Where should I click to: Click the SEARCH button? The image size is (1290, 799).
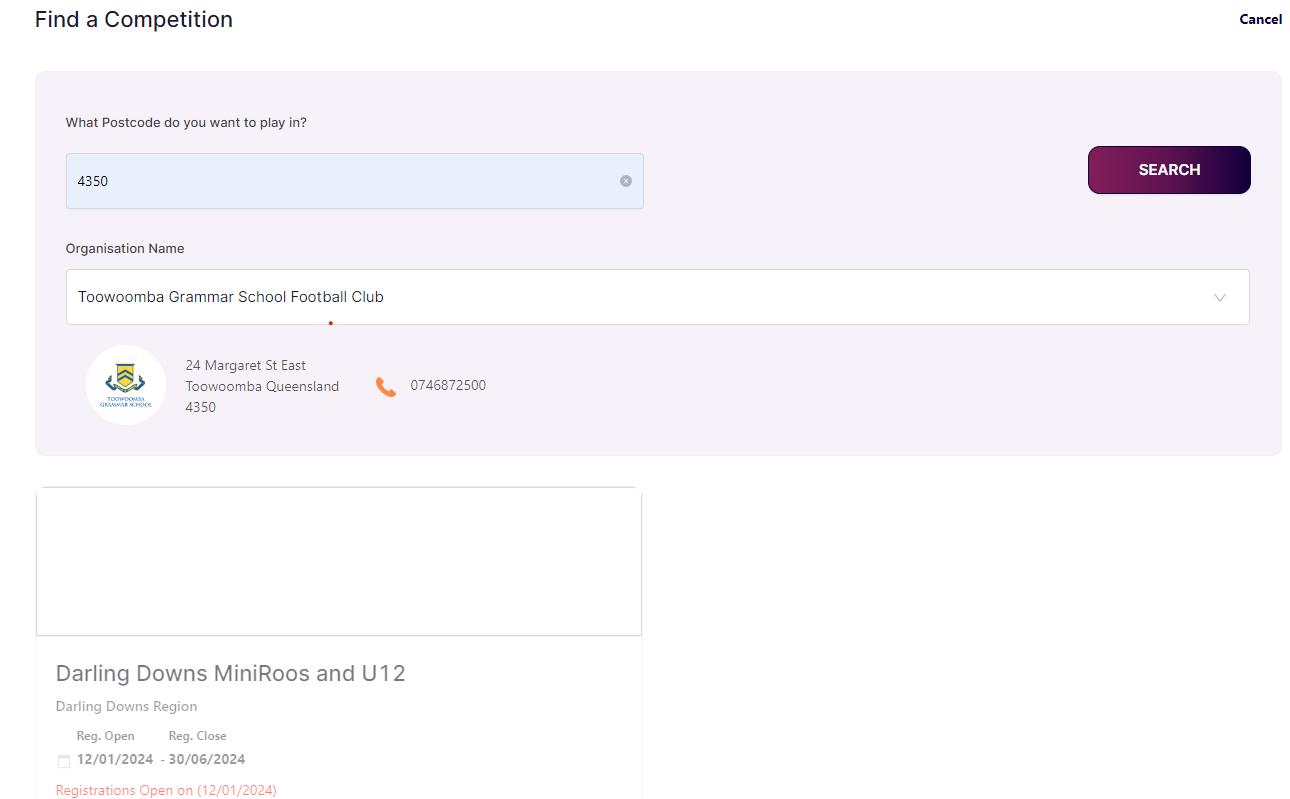[x=1169, y=170]
